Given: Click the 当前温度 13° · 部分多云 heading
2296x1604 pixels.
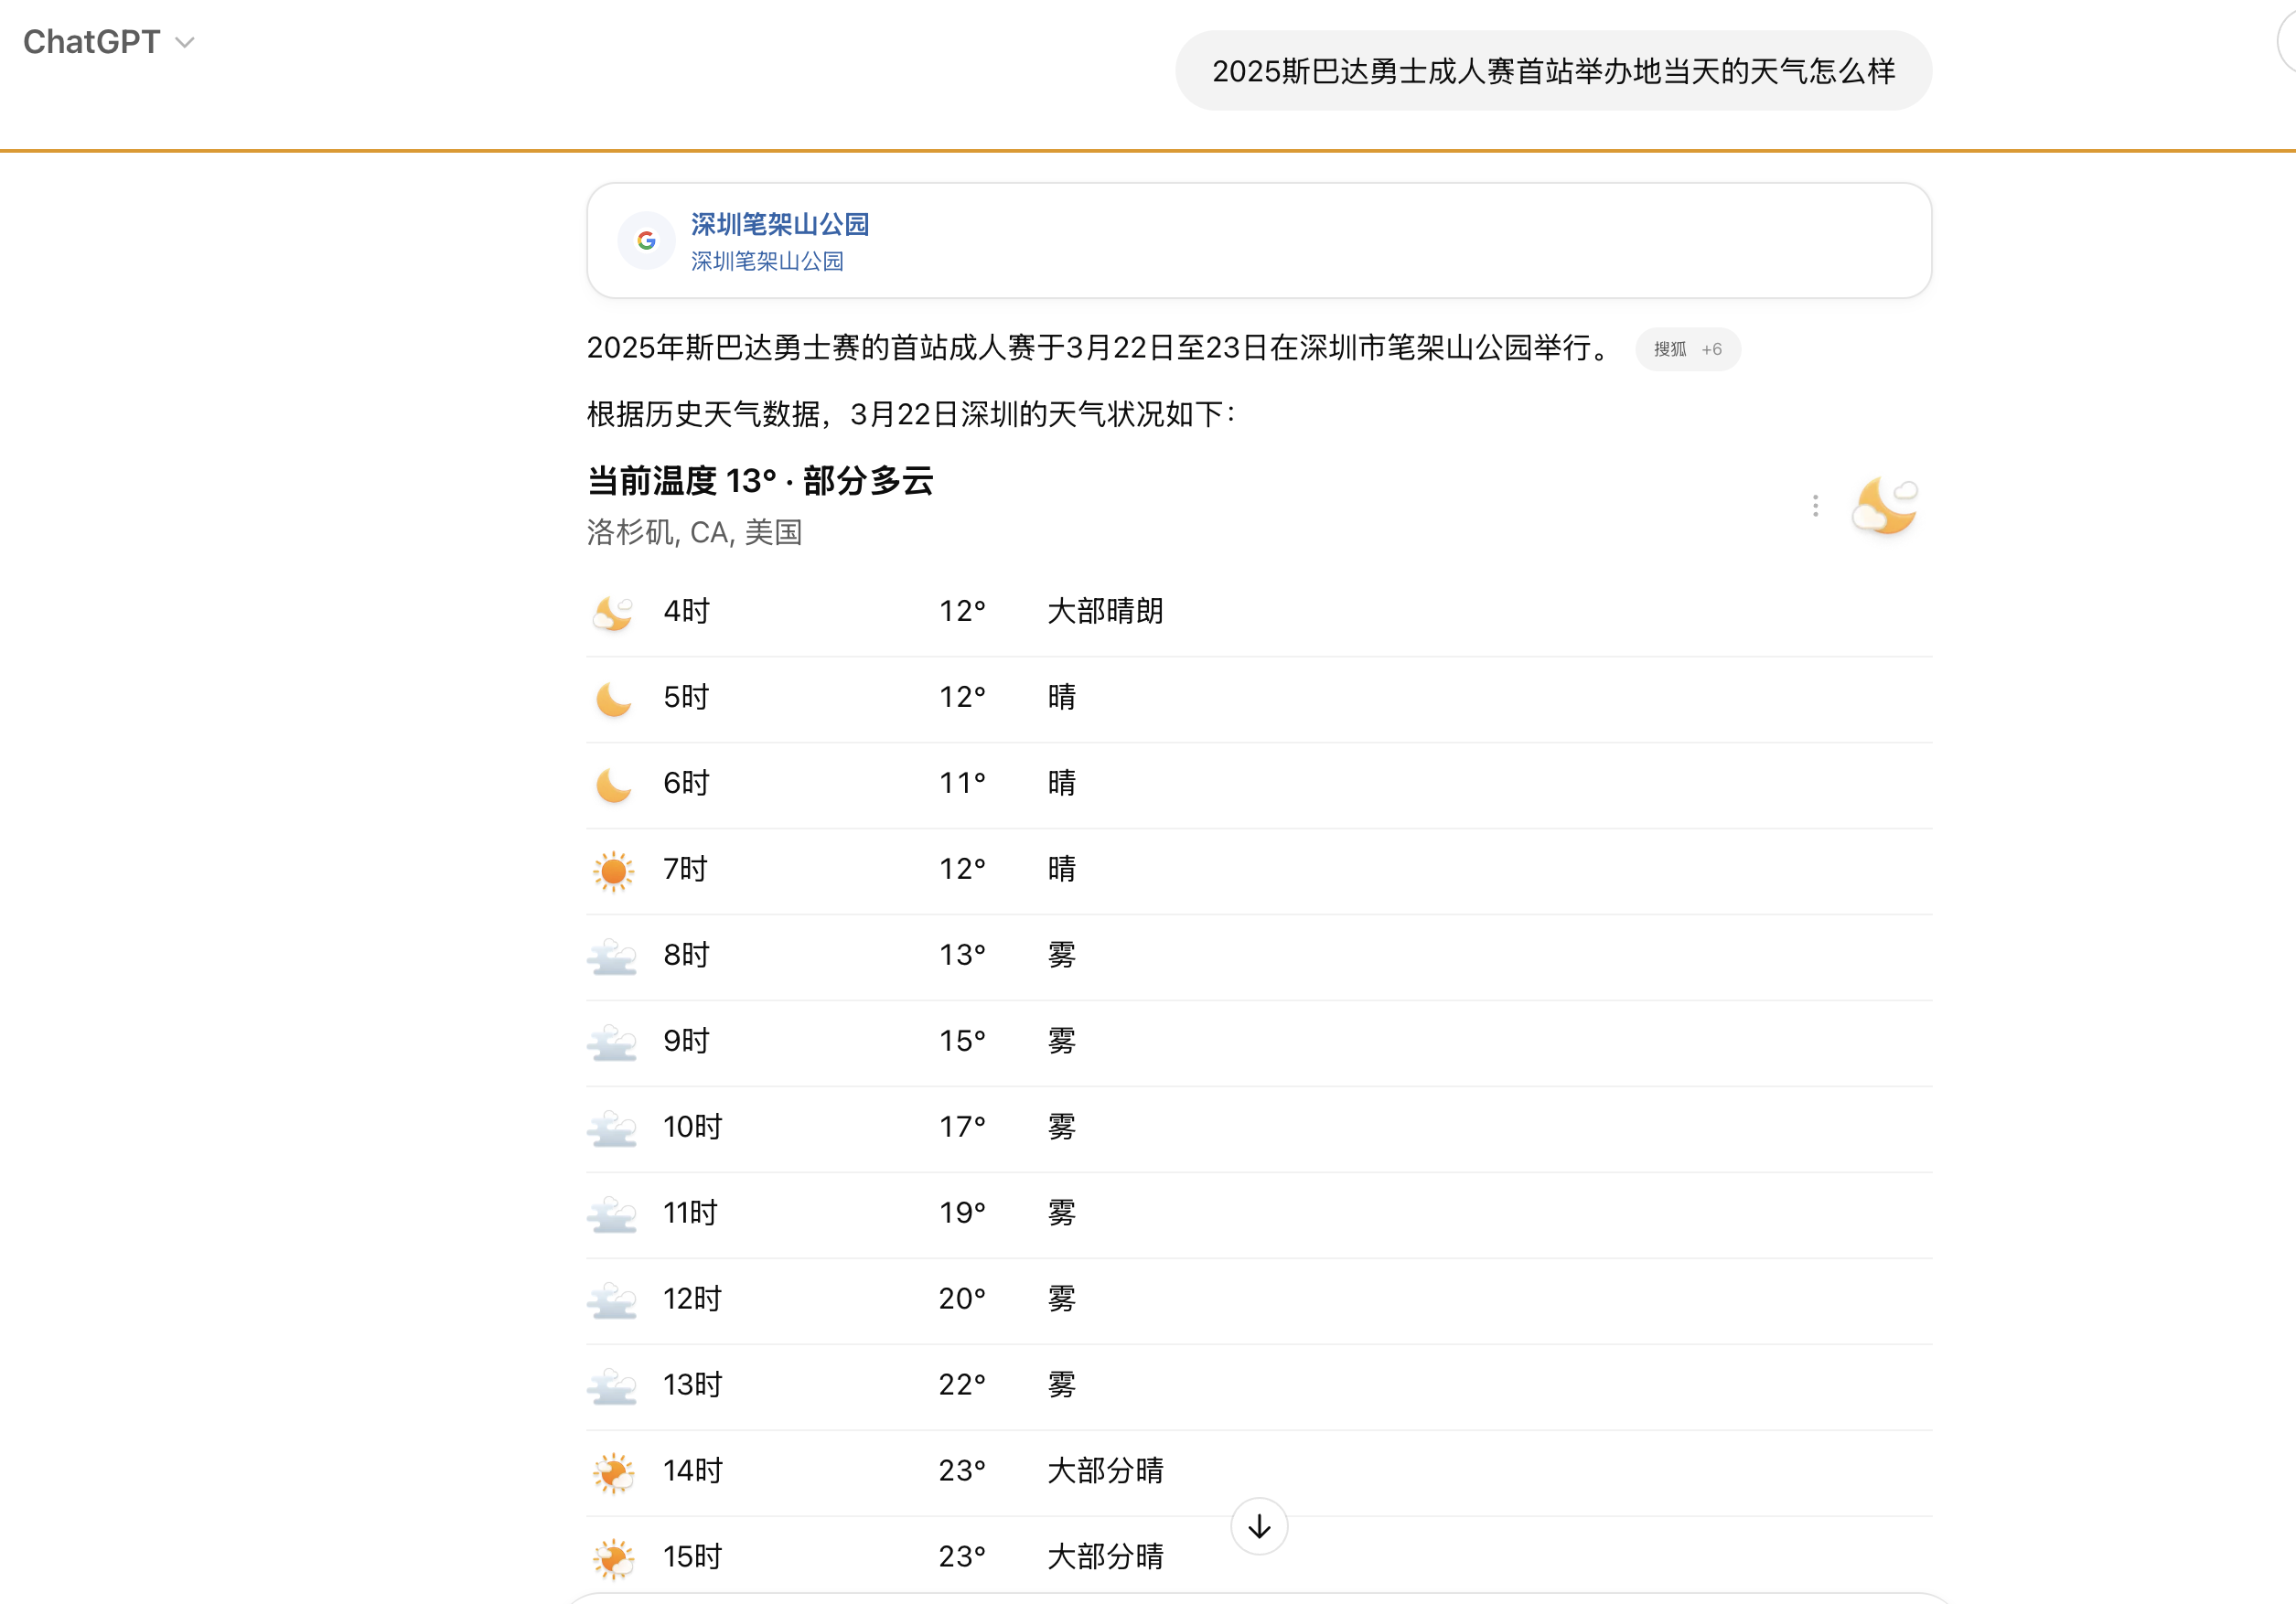Looking at the screenshot, I should (x=760, y=481).
